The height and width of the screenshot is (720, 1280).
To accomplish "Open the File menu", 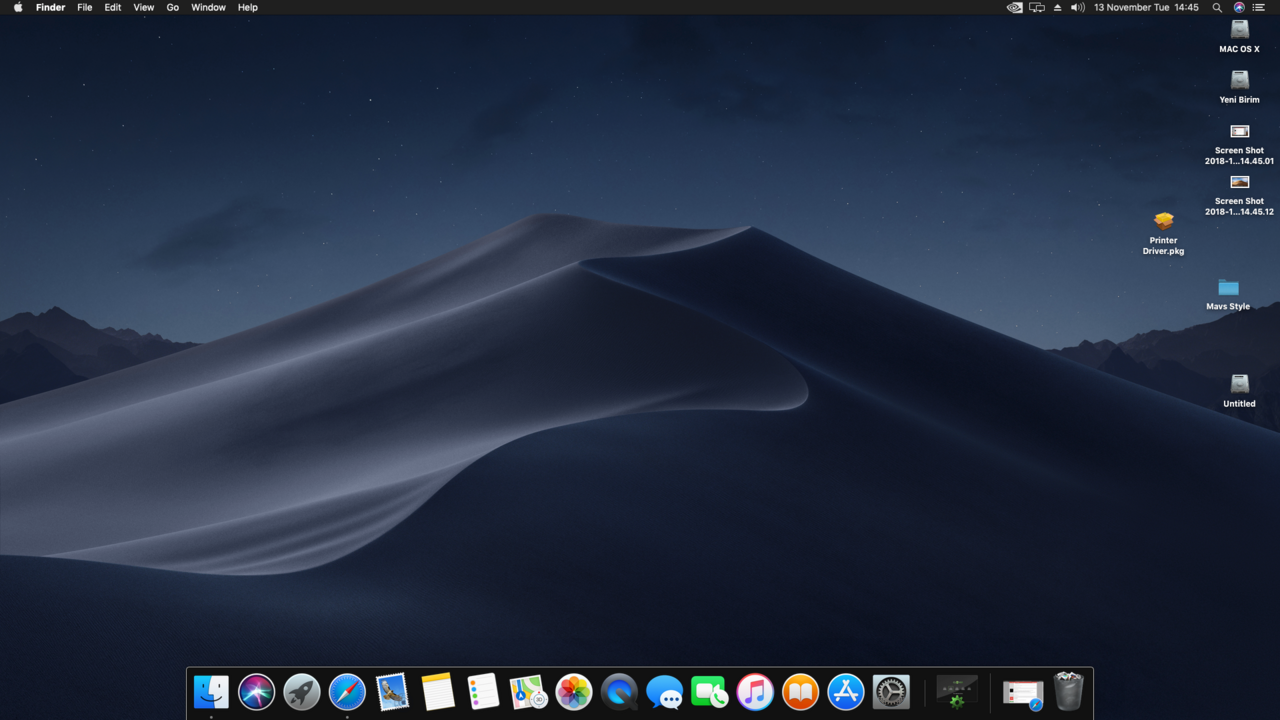I will pos(85,7).
